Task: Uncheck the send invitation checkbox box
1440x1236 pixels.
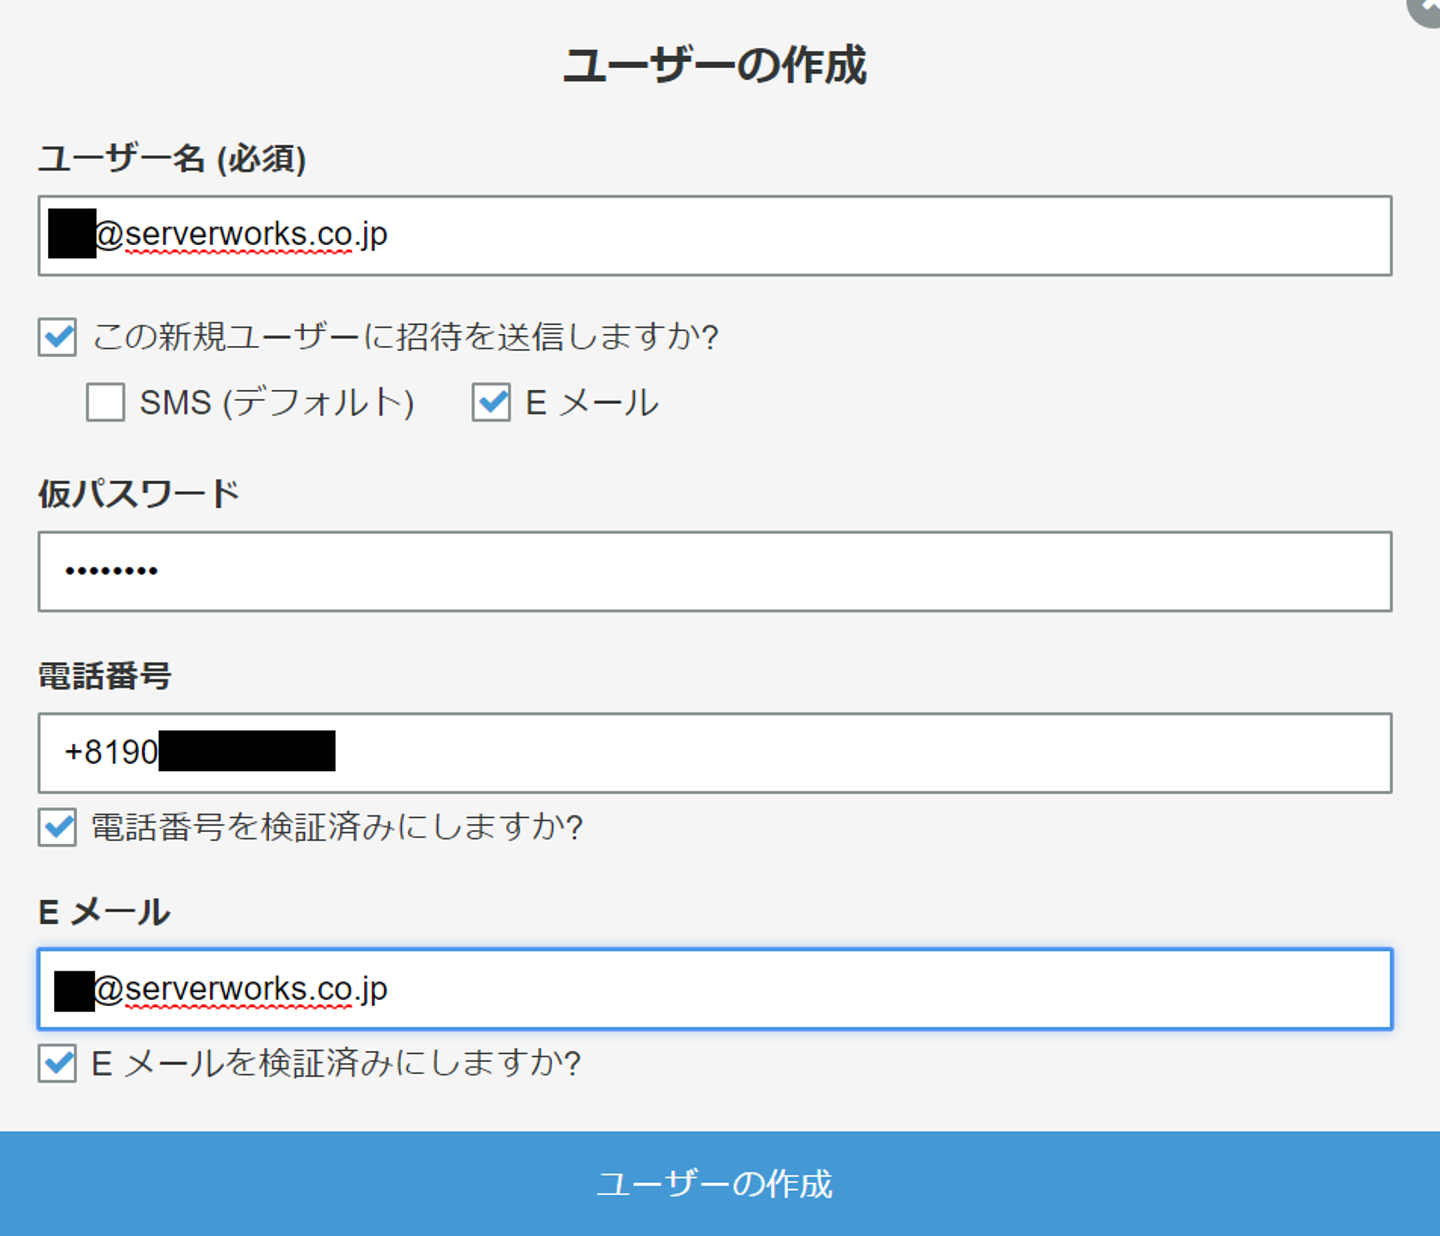Action: point(58,337)
